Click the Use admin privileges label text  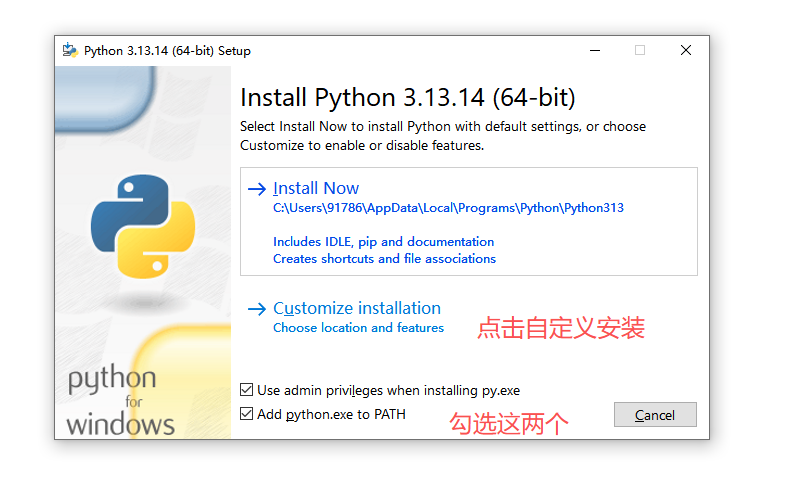pyautogui.click(x=388, y=391)
